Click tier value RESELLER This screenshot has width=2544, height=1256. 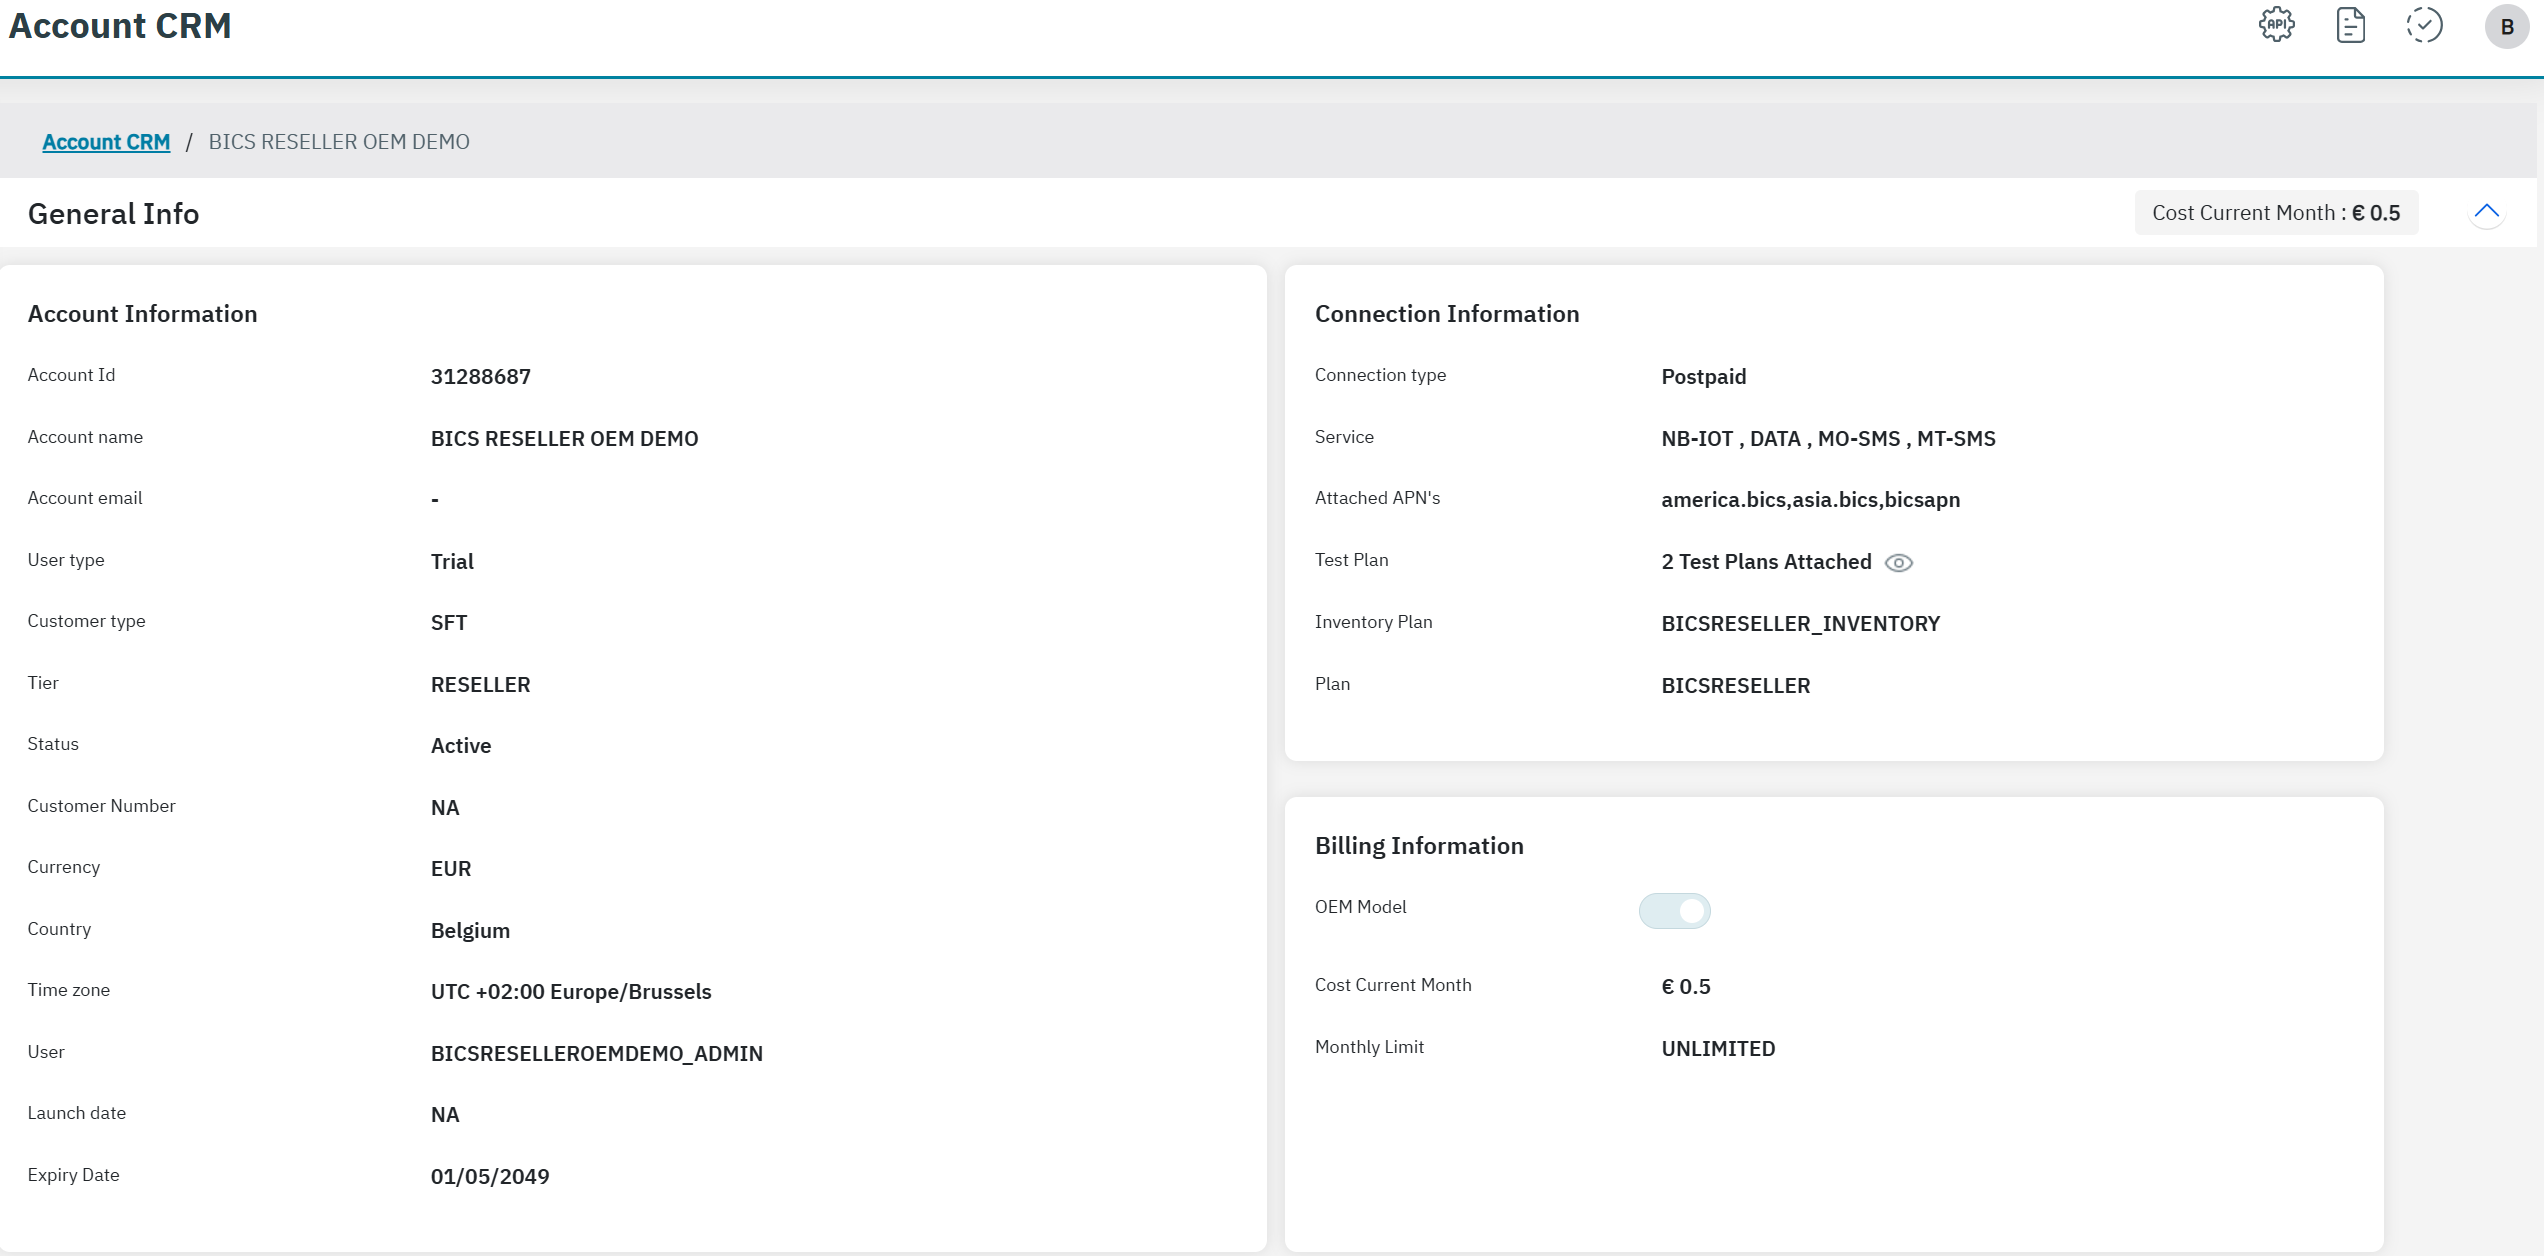pos(480,685)
